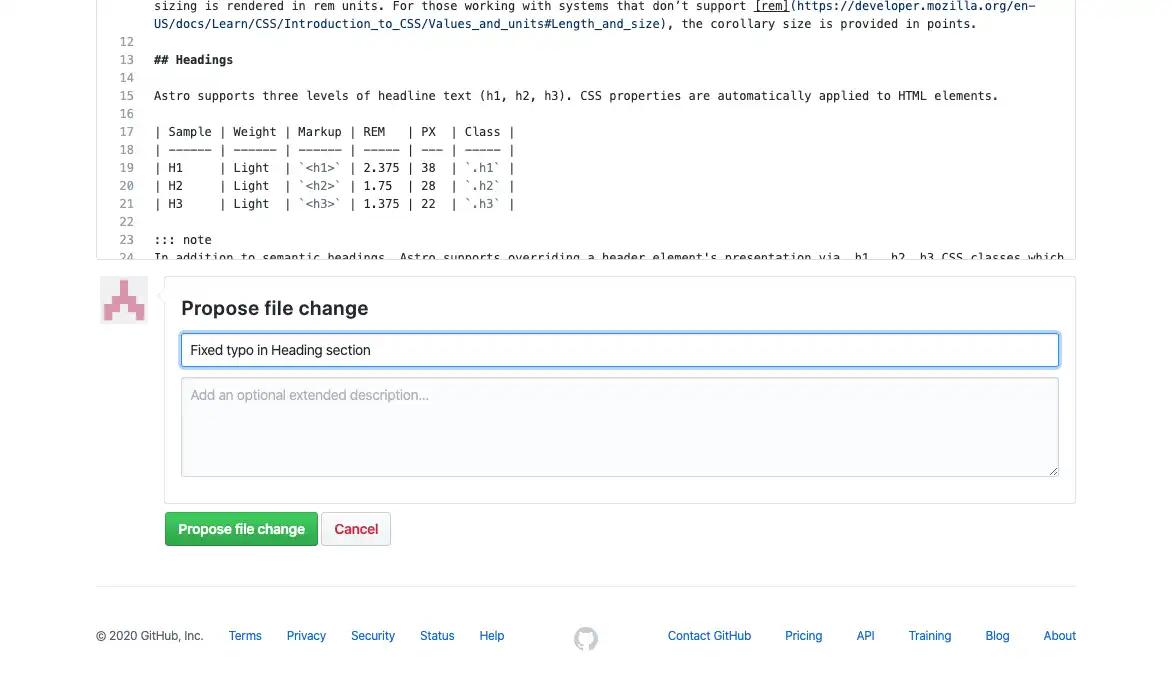This screenshot has height=698, width=1172.
Task: Check GitHub Status via footer link
Action: click(436, 635)
